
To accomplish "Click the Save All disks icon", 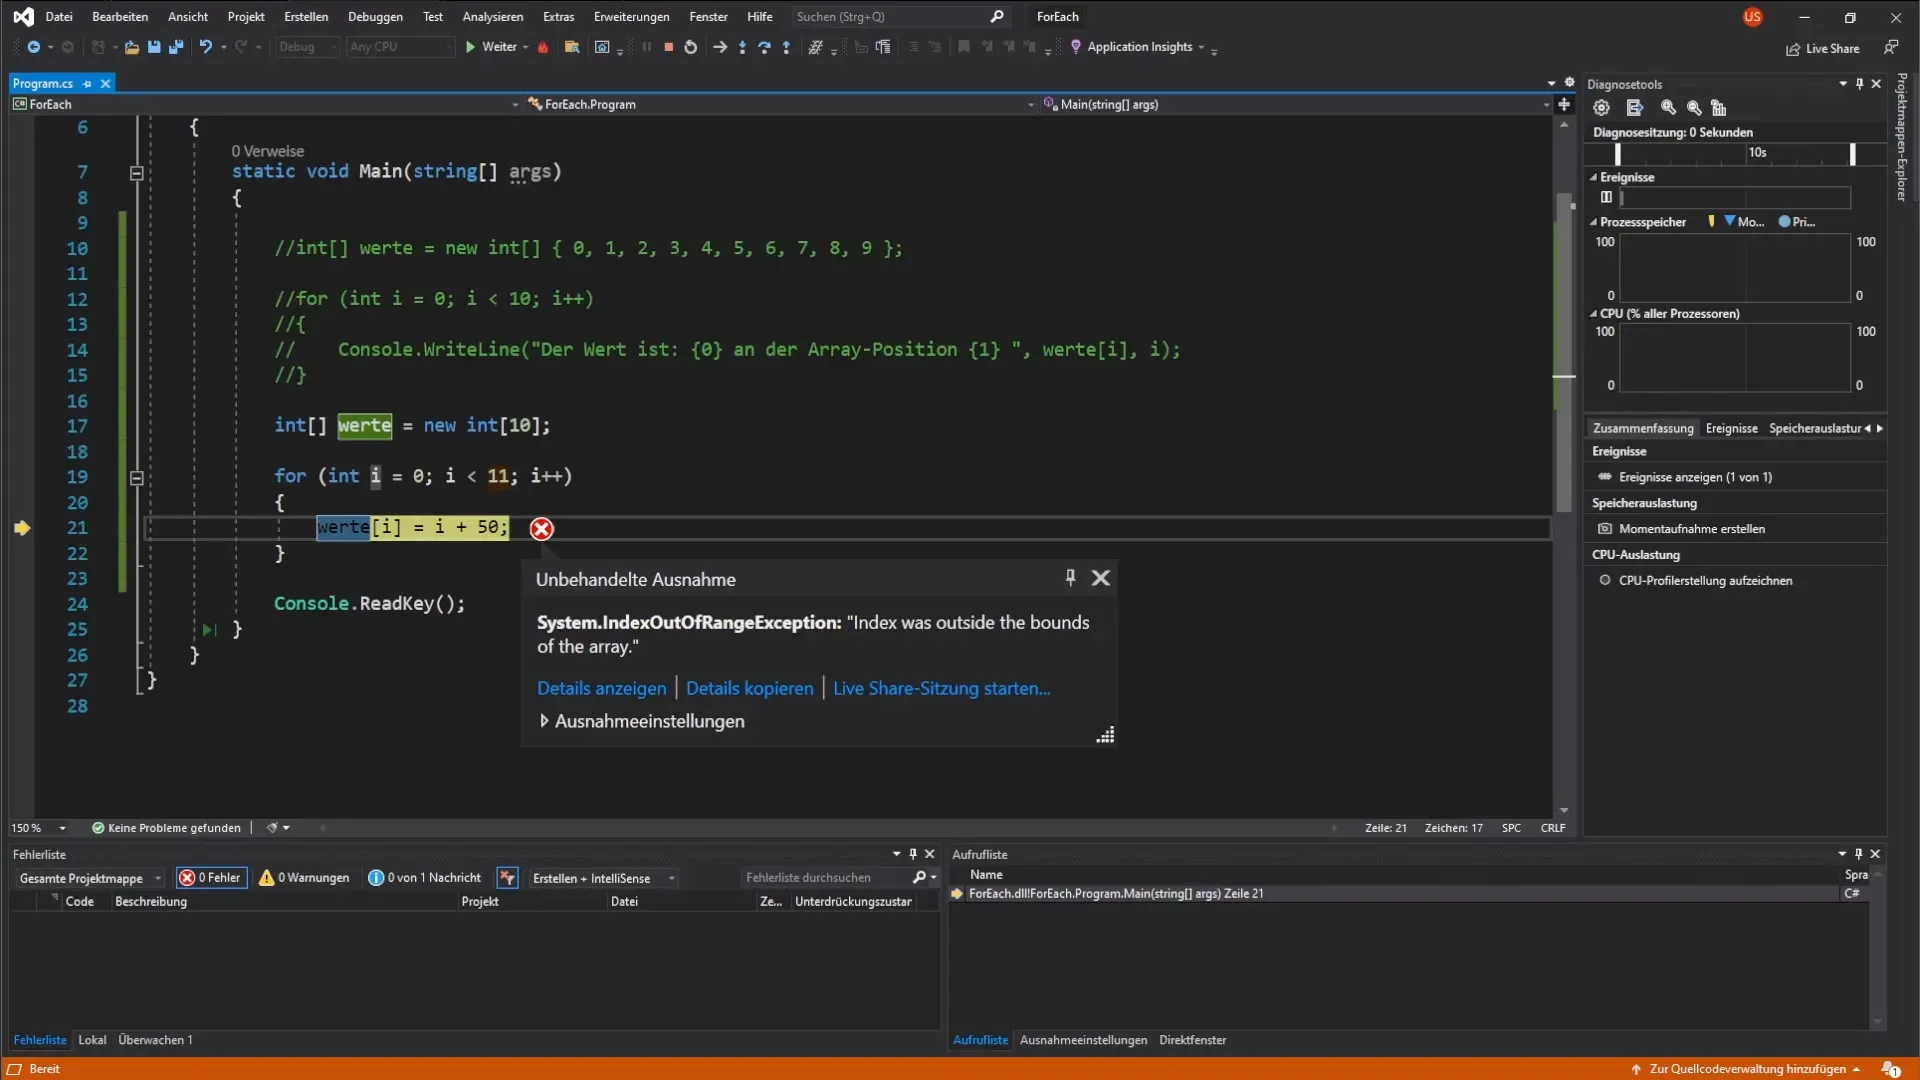I will (x=176, y=47).
